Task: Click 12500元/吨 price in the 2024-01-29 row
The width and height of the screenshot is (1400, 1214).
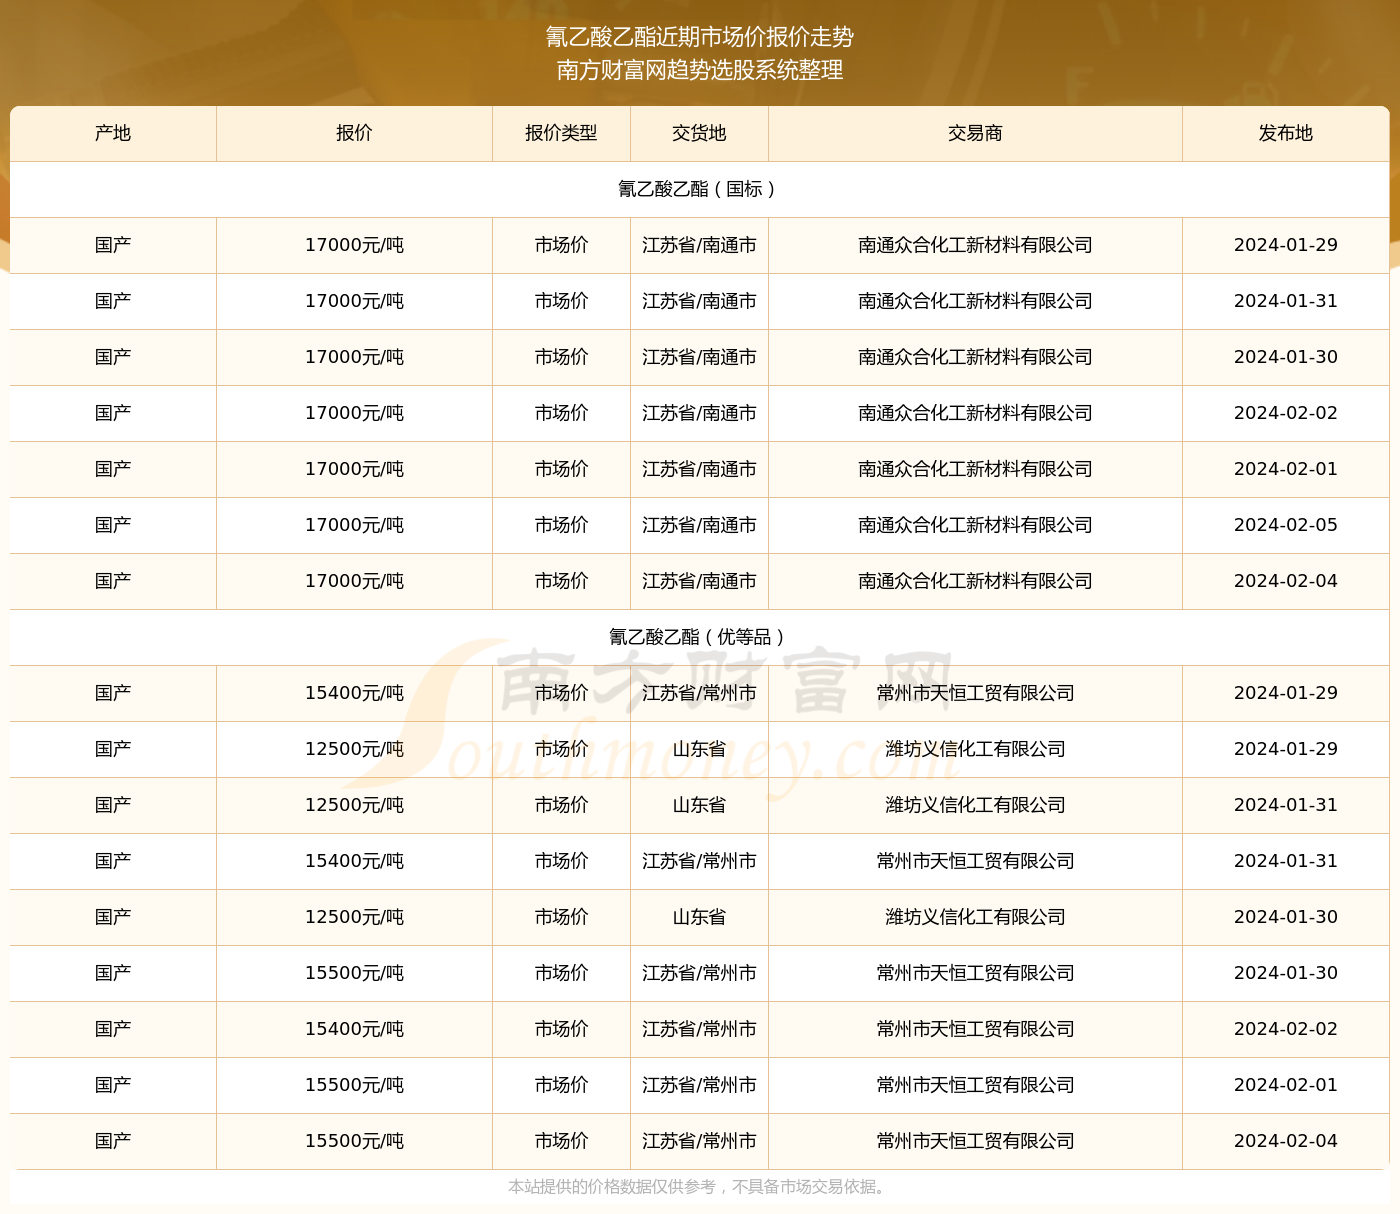Action: point(354,749)
